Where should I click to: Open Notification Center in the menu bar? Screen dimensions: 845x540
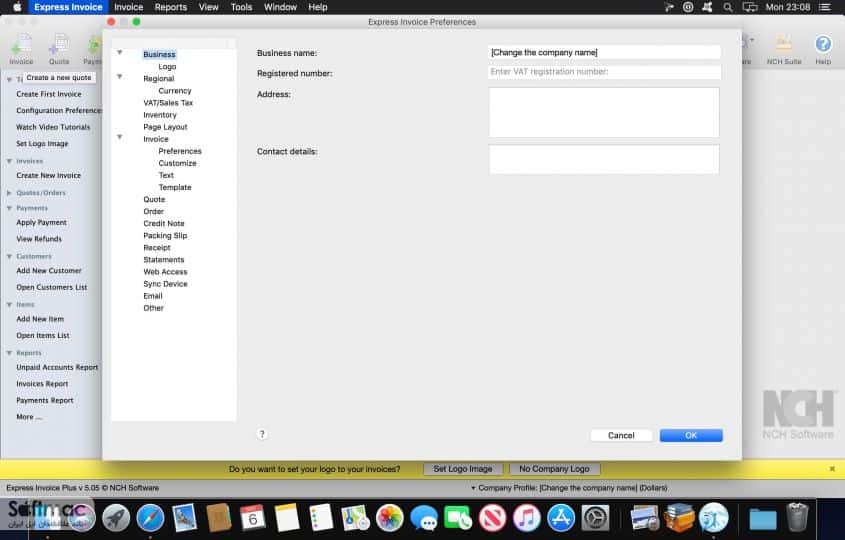825,7
